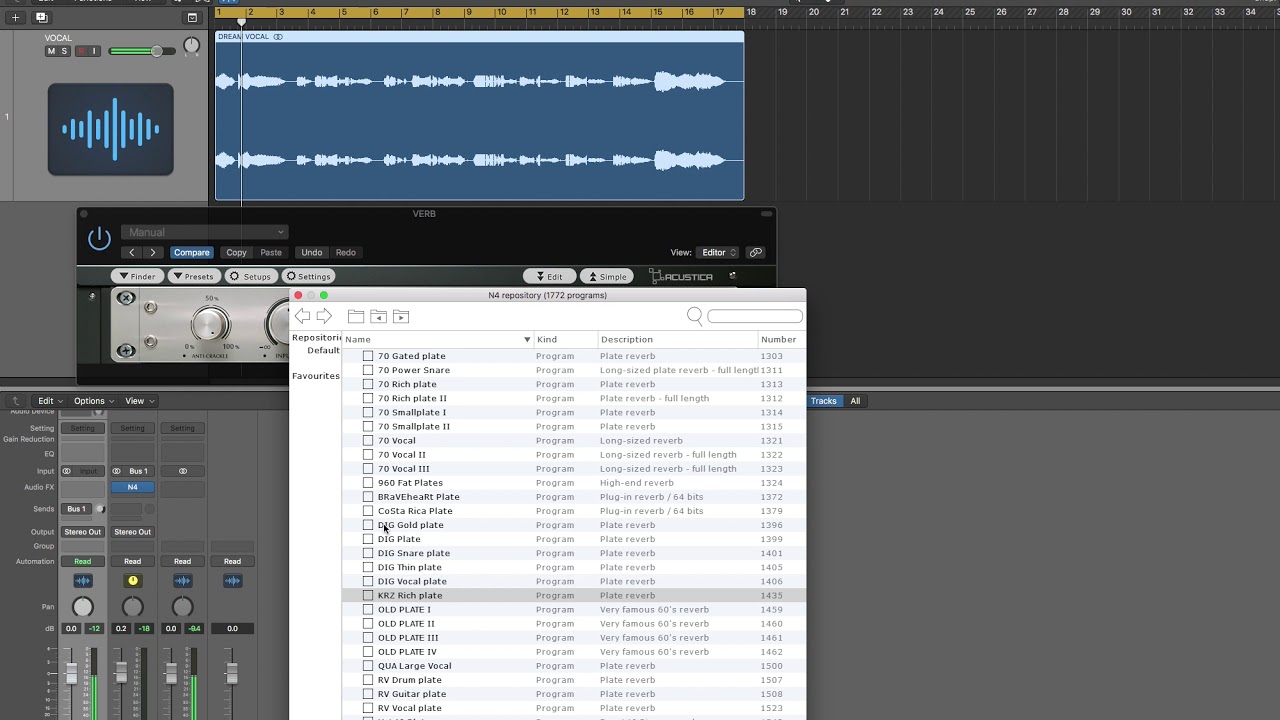Click the first channel Read automation button
This screenshot has height=720, width=1280.
coord(82,561)
